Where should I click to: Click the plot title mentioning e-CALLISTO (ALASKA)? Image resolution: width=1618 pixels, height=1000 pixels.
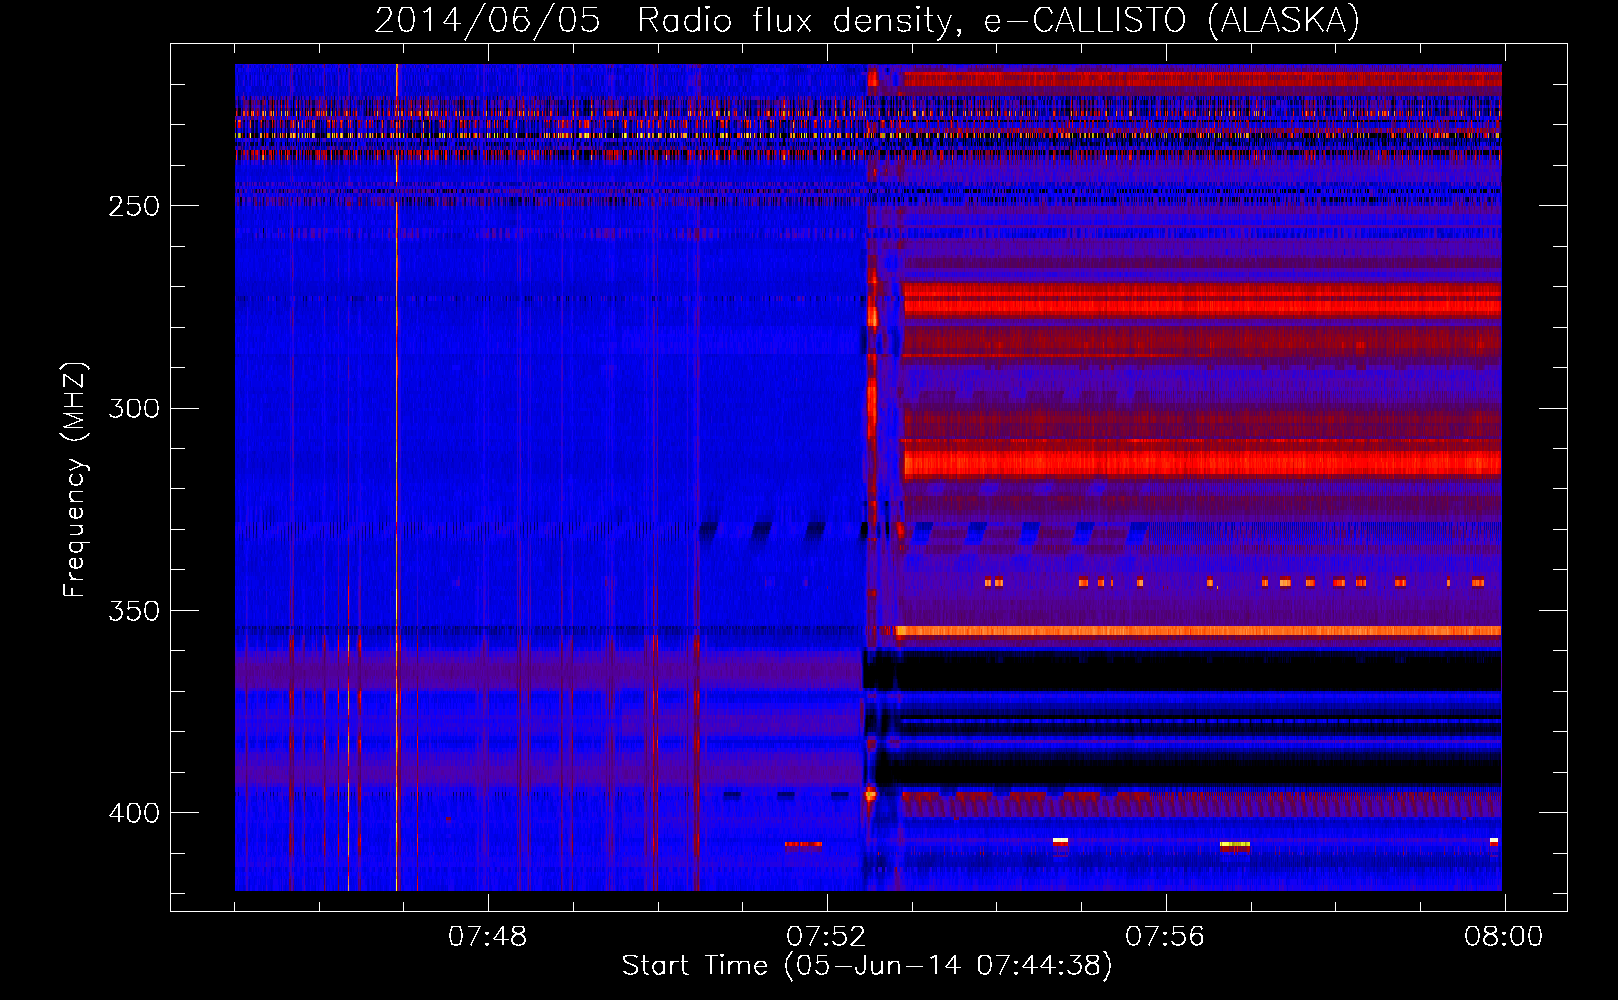(867, 20)
